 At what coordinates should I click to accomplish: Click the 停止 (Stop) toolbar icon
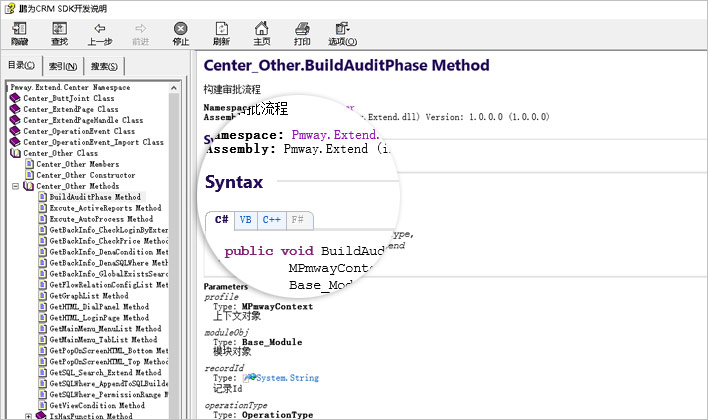click(180, 34)
